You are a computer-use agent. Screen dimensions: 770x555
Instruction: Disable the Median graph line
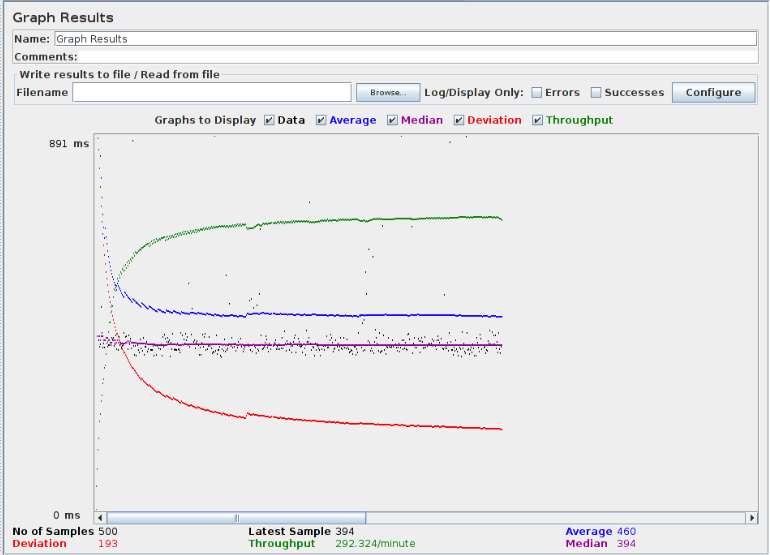393,120
